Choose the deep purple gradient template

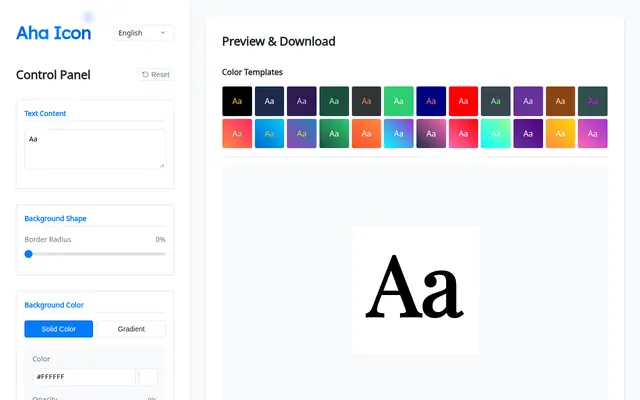(528, 133)
